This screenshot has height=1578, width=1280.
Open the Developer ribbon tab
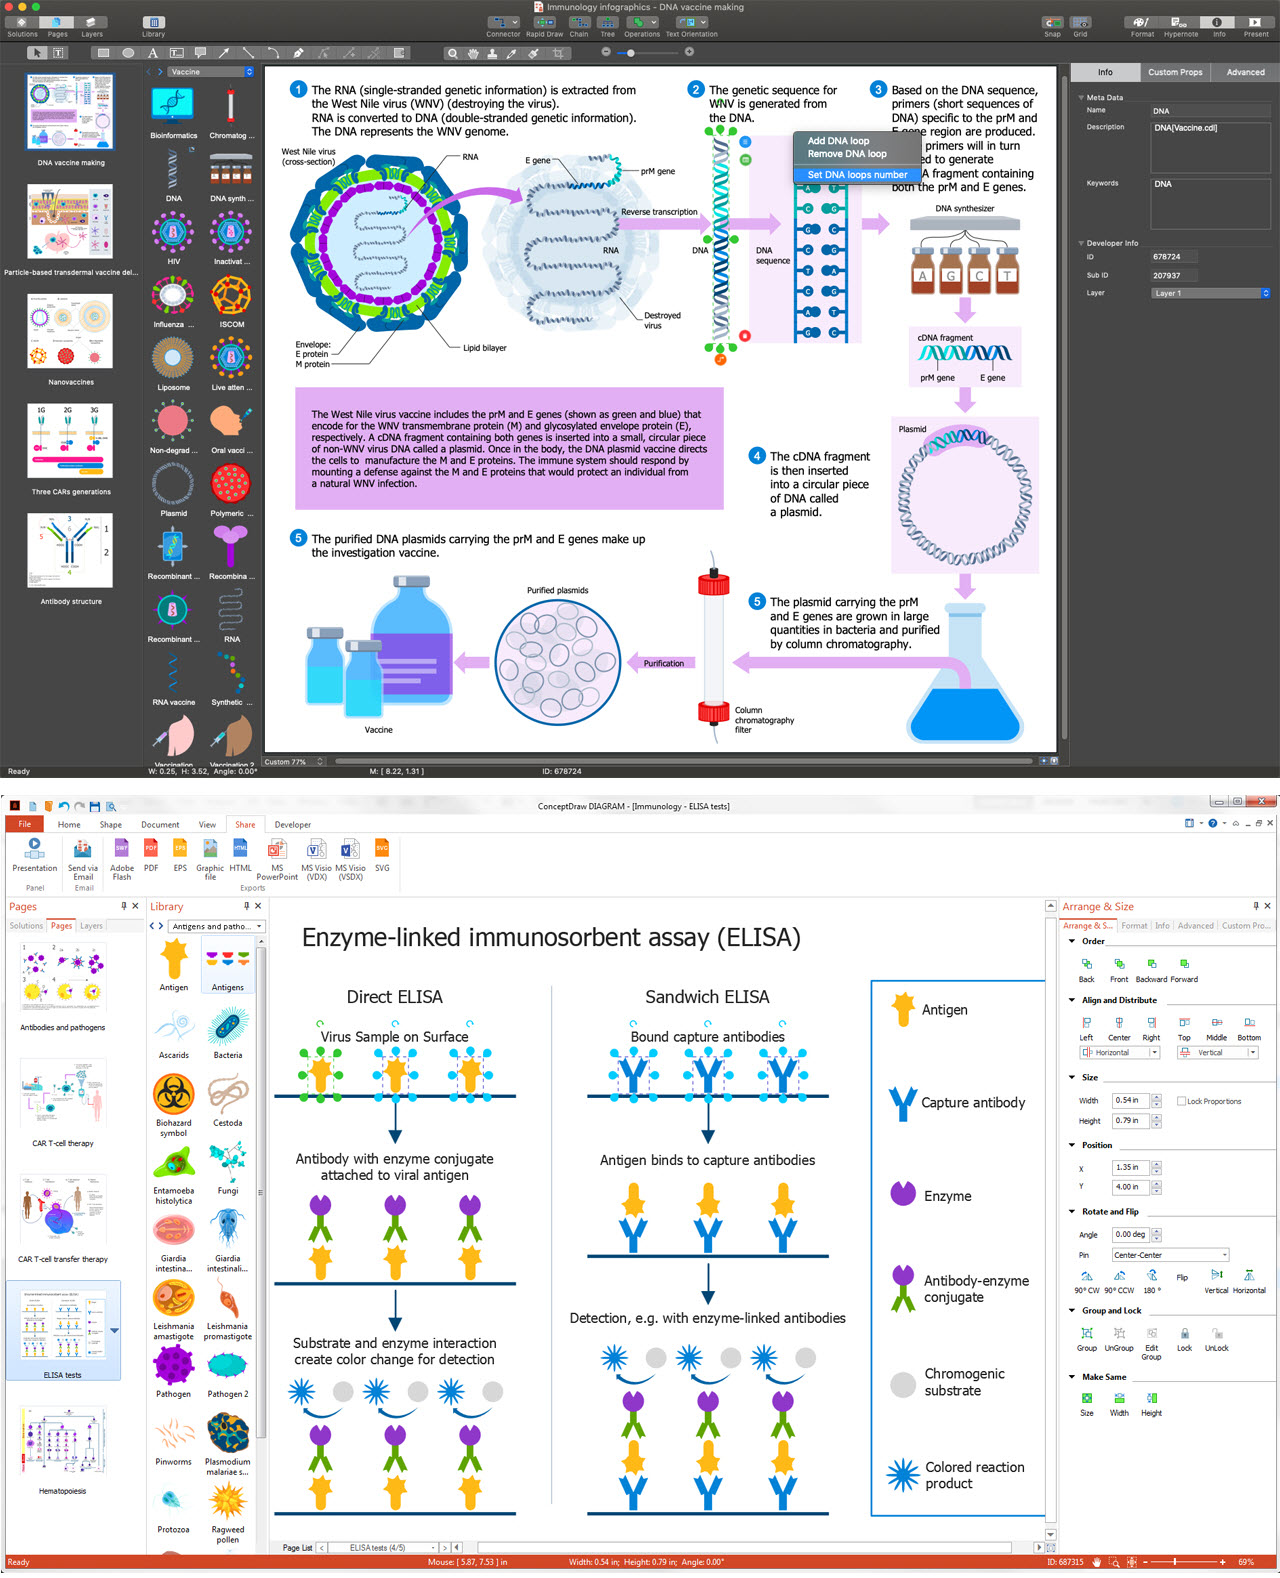[292, 825]
